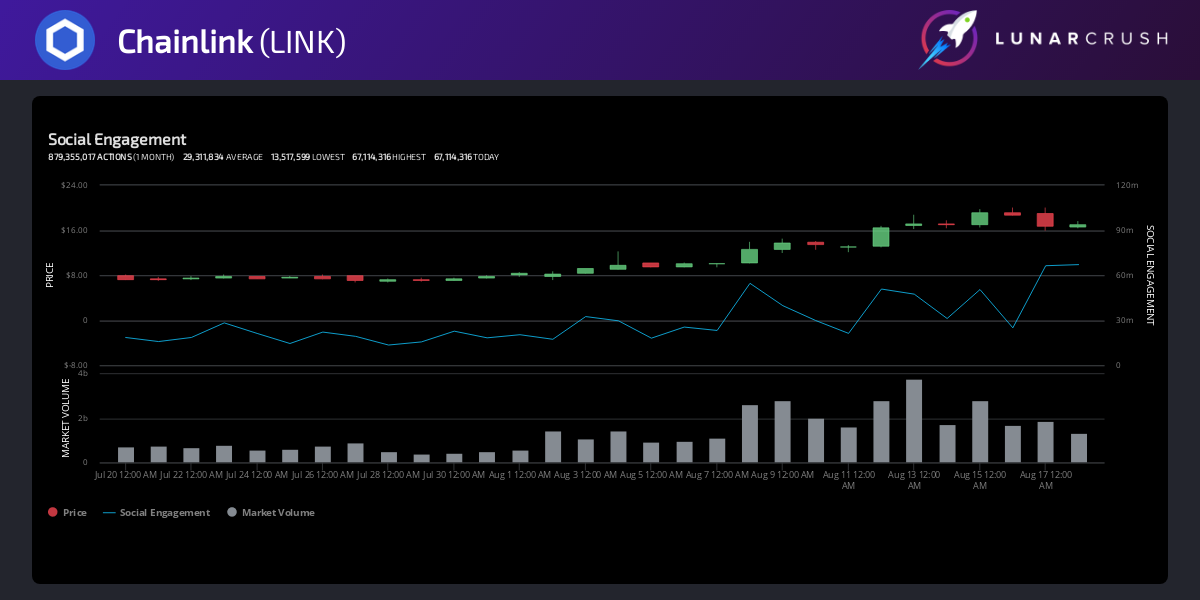Click the Aug 9 12:00 AM date label
1200x600 pixels.
pos(783,473)
